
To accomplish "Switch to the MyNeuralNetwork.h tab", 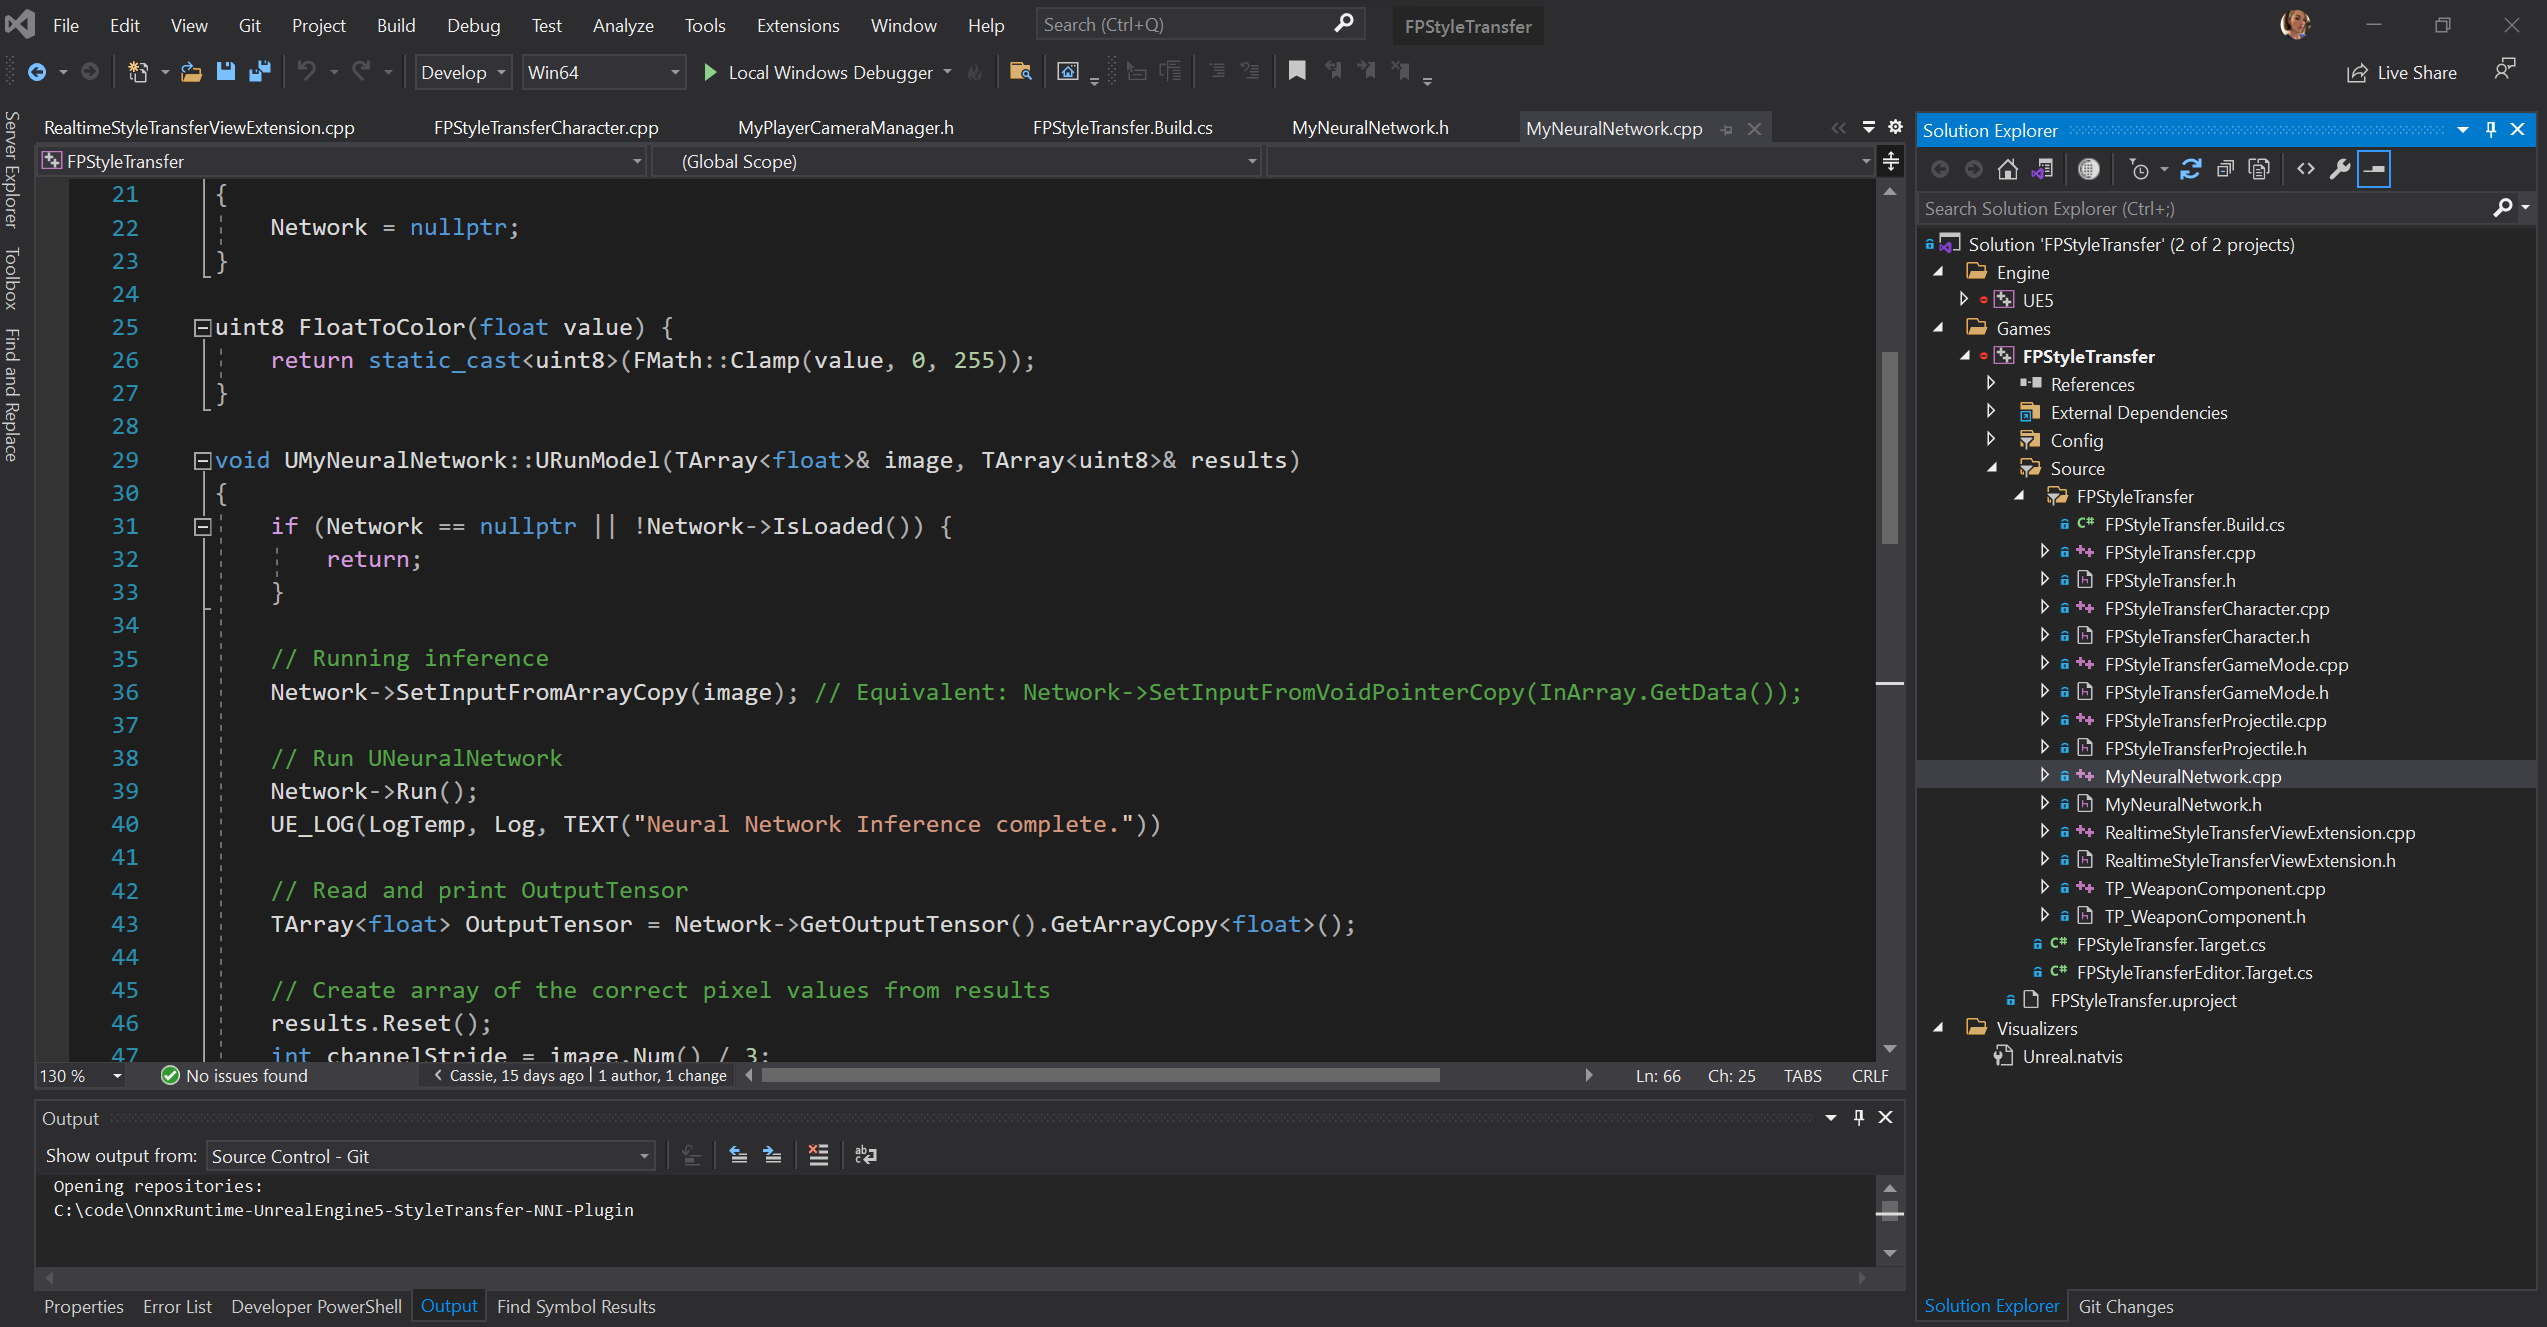I will click(1370, 128).
